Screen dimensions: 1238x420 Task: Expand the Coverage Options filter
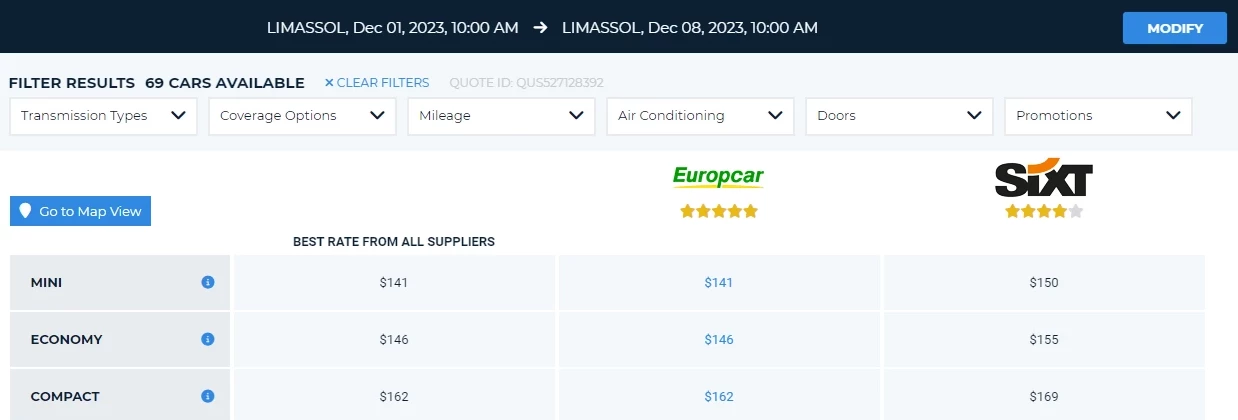point(302,116)
